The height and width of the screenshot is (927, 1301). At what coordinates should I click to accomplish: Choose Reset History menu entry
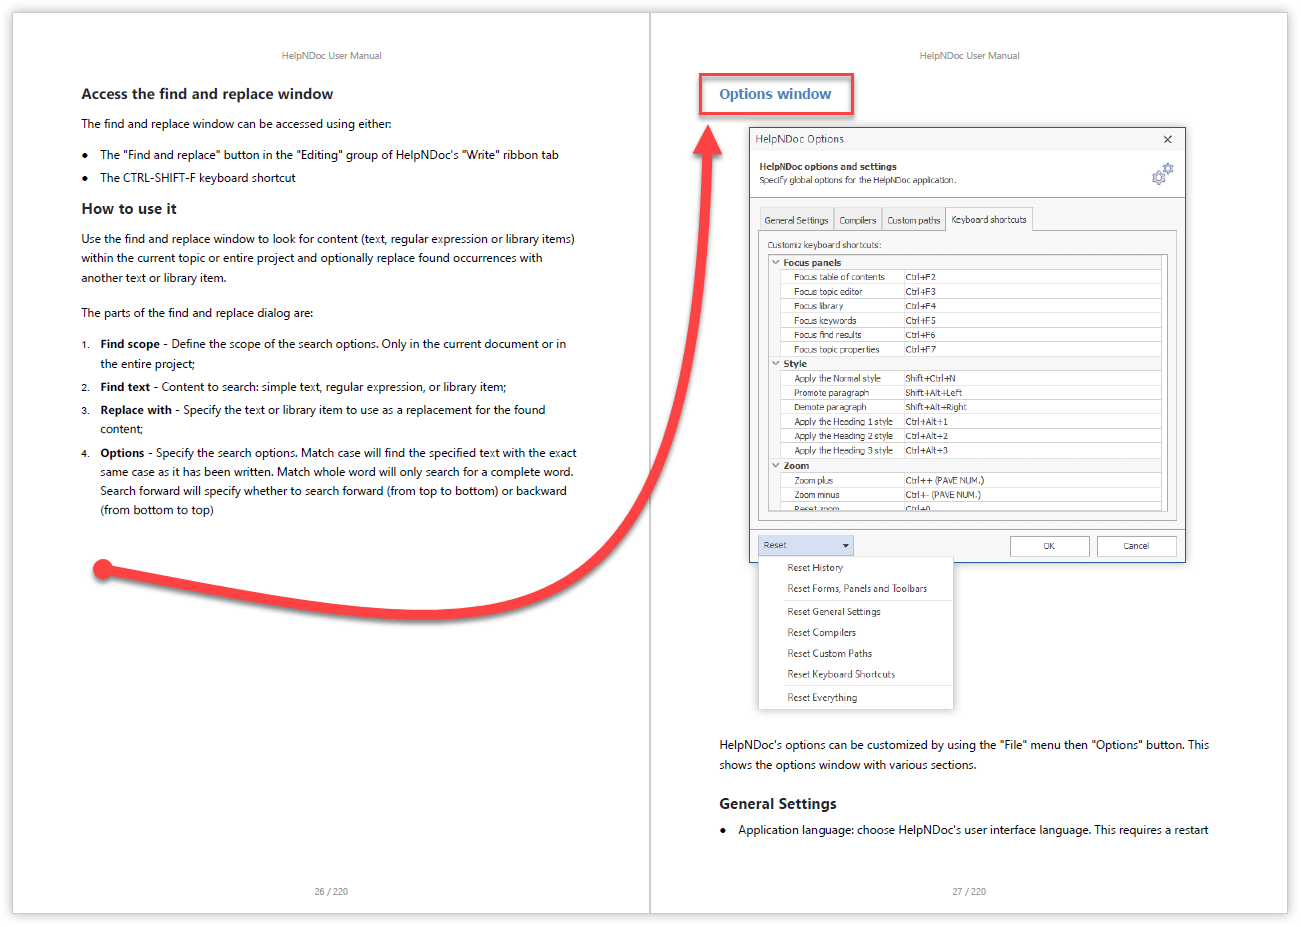pyautogui.click(x=815, y=567)
